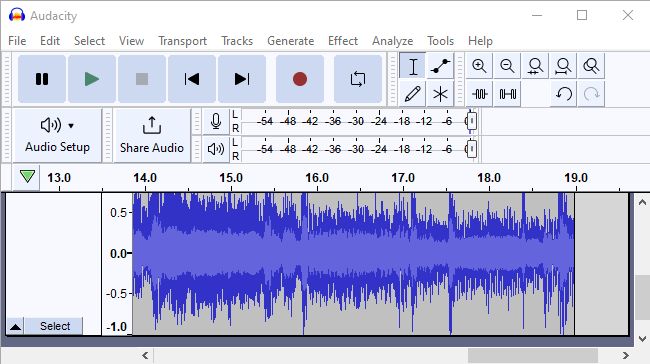Click the speaker playback meter icon

click(x=216, y=149)
